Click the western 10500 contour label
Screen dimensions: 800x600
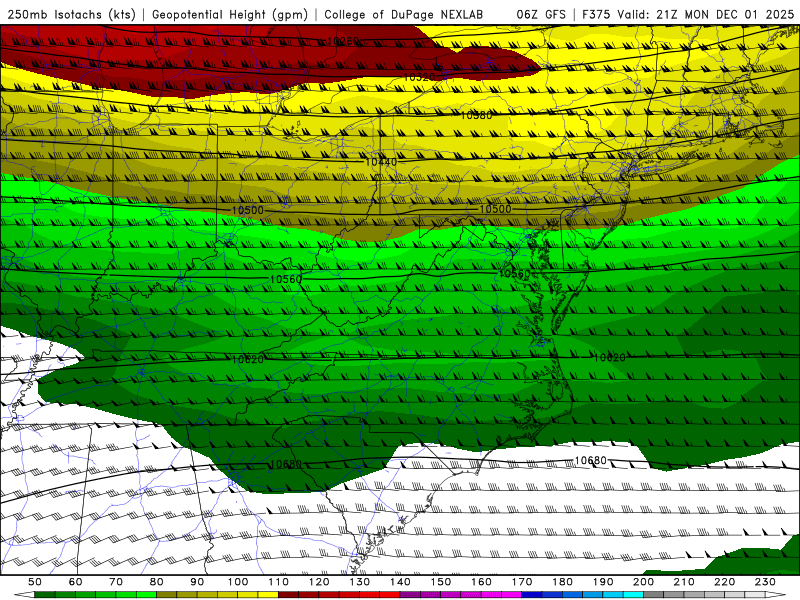pyautogui.click(x=247, y=210)
